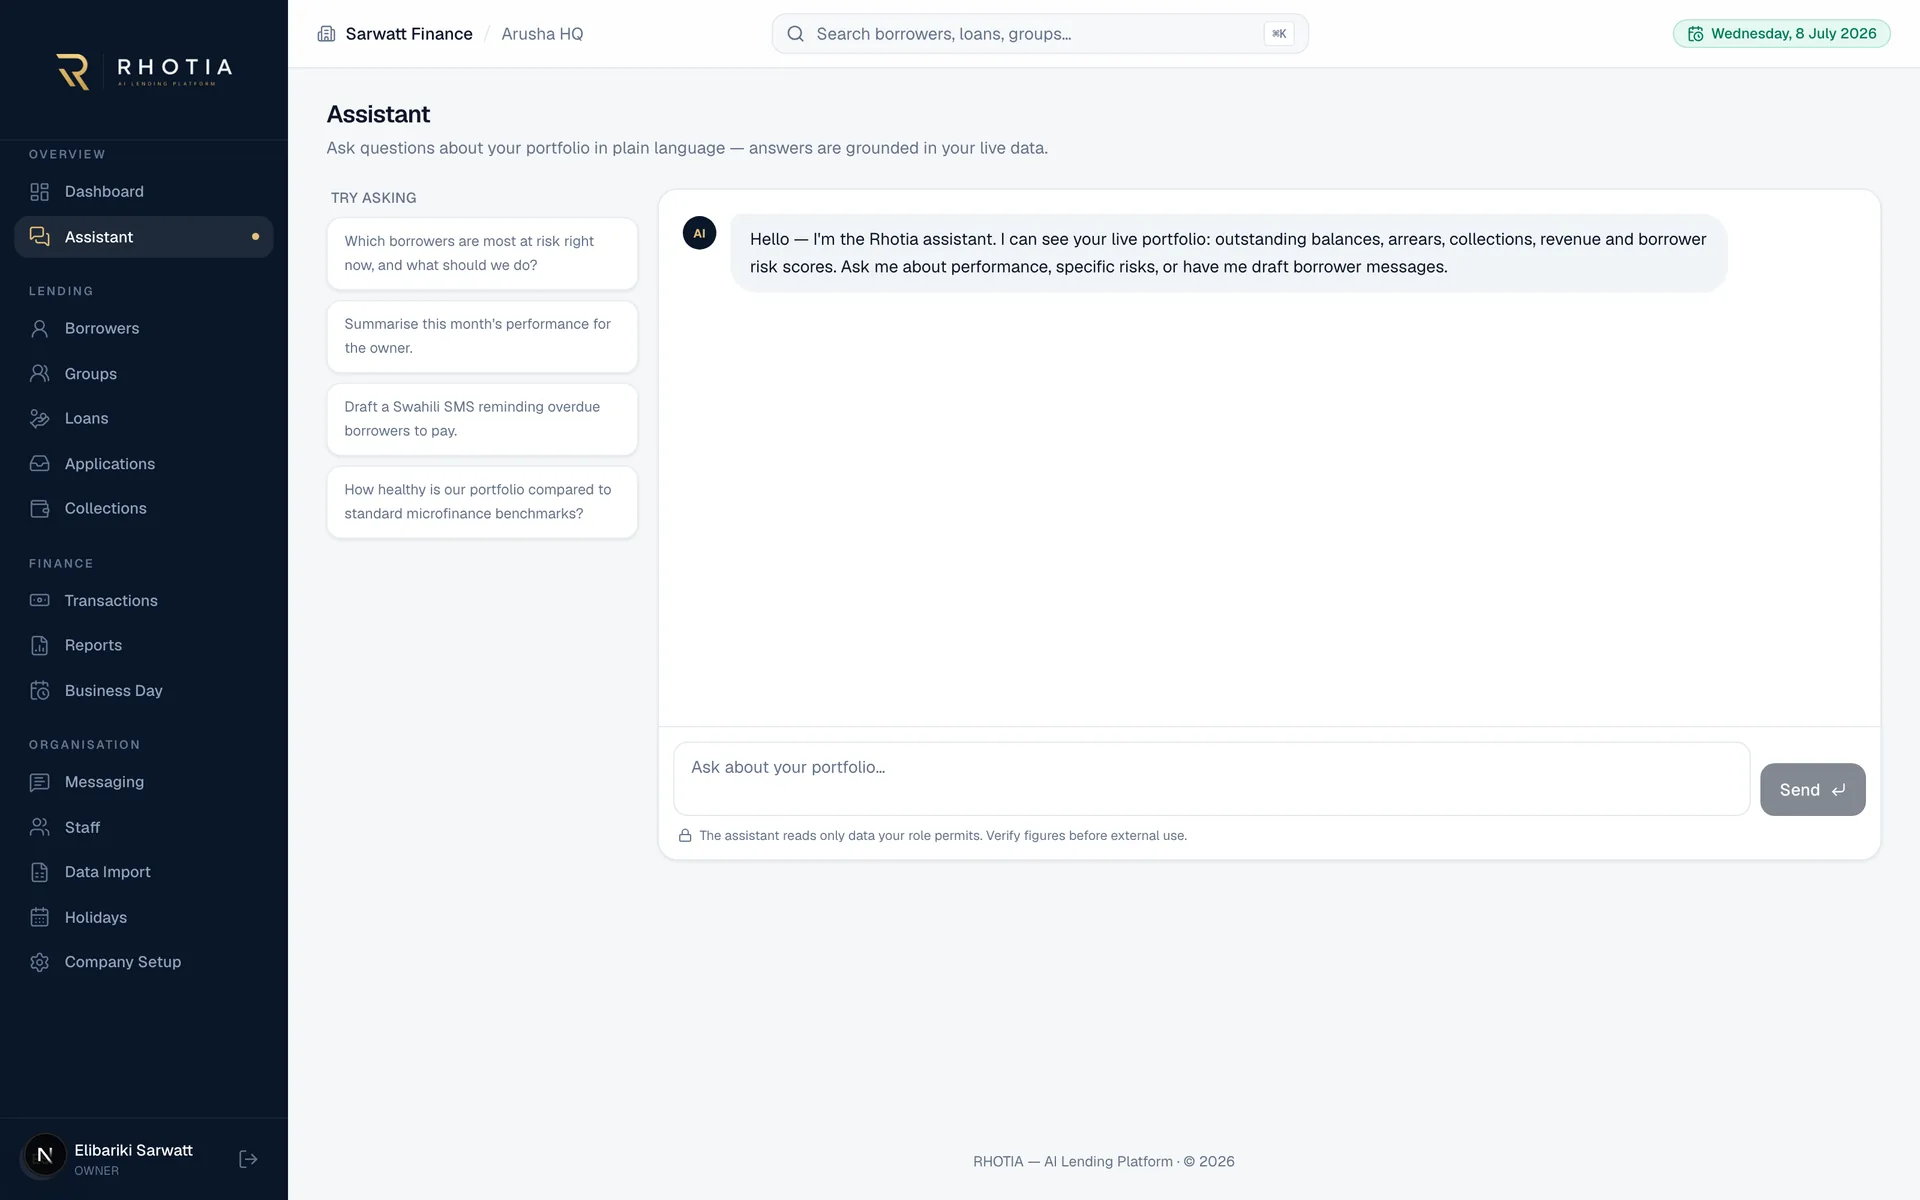
Task: Click the Send button
Action: tap(1812, 790)
